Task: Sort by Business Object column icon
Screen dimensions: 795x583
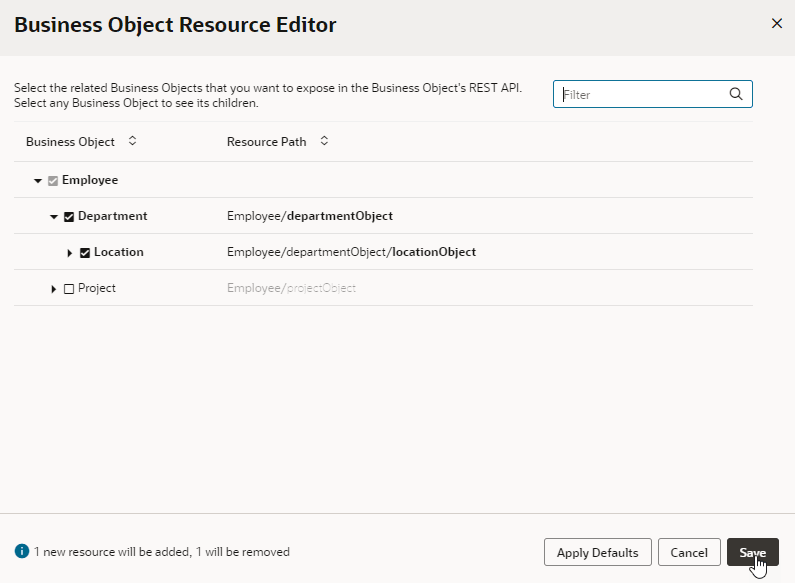Action: [x=132, y=142]
